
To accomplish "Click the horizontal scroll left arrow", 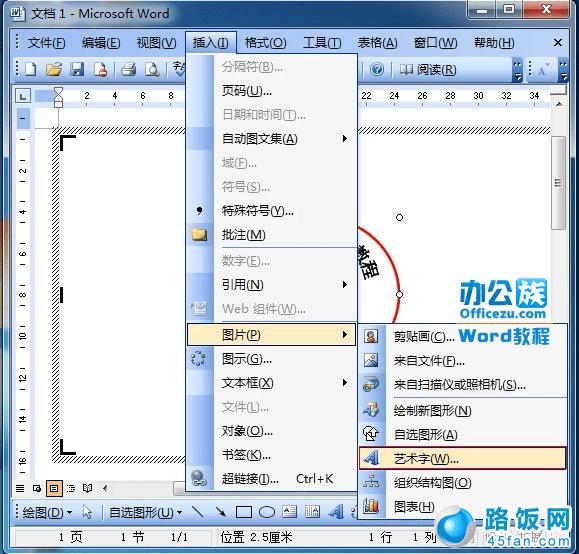I will (x=105, y=489).
